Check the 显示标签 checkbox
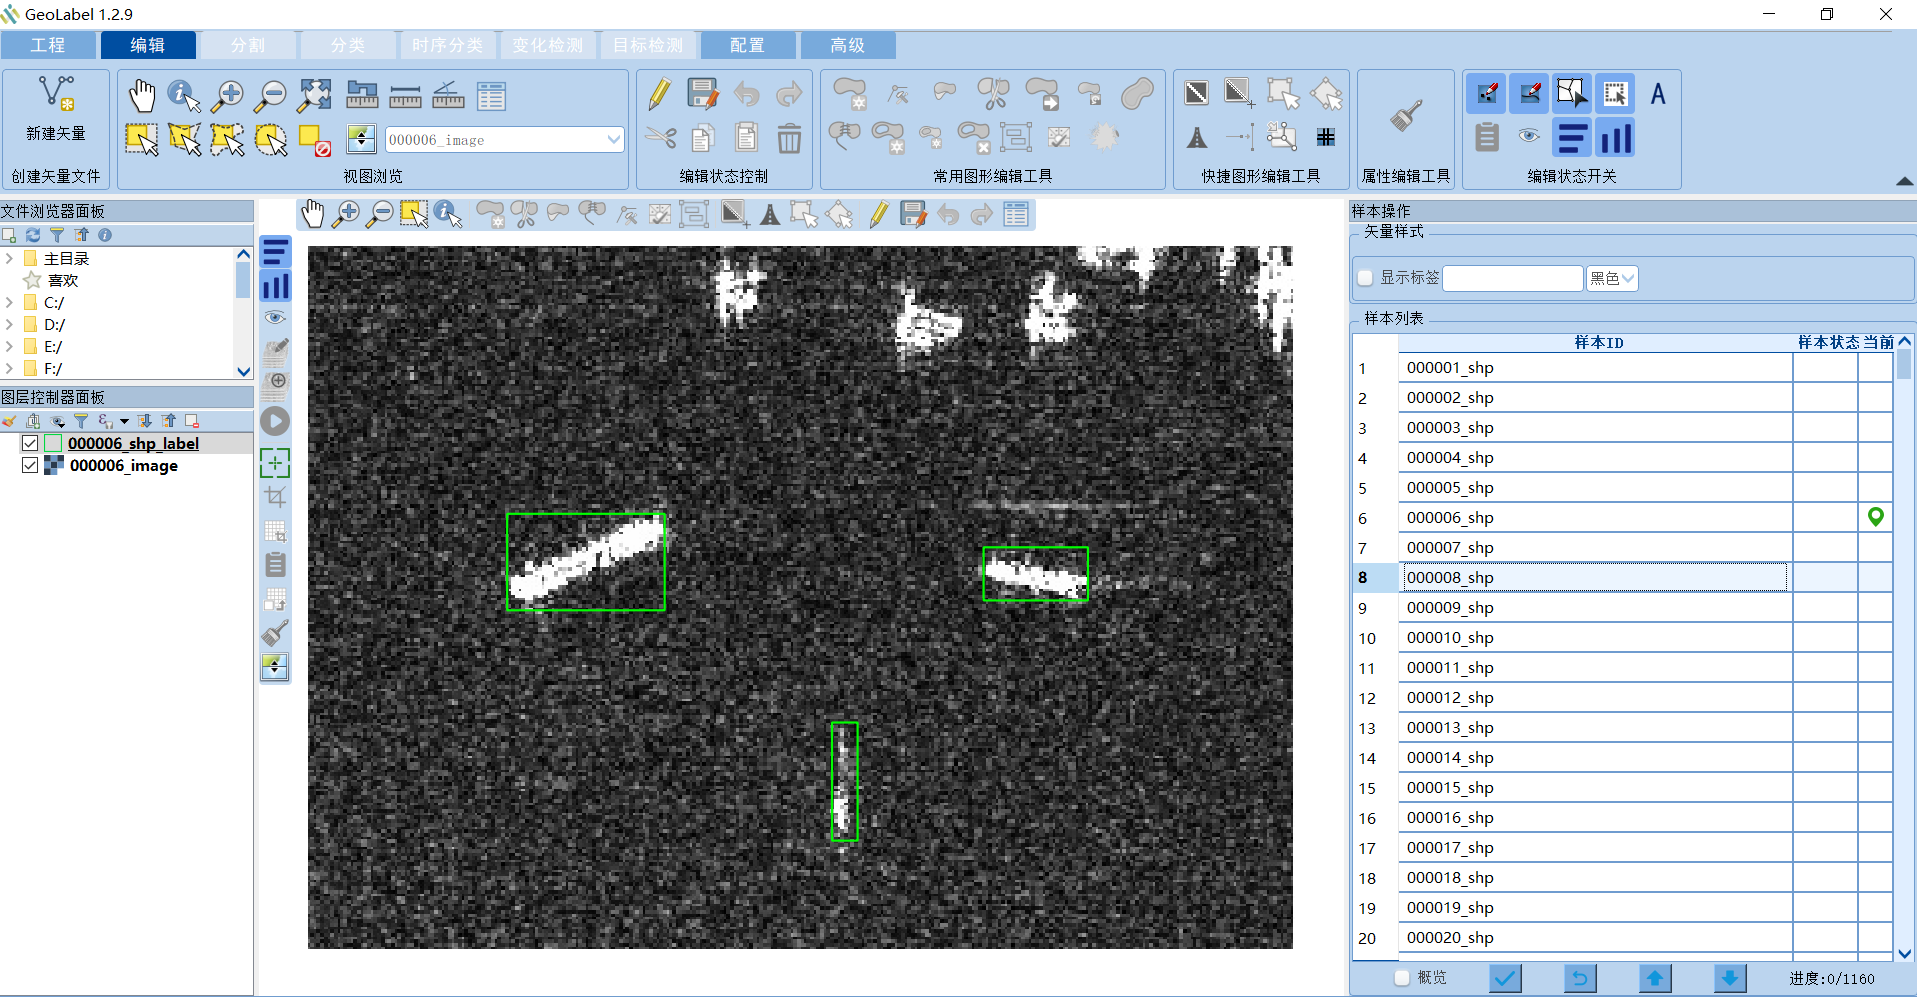Viewport: 1917px width, 997px height. point(1365,278)
